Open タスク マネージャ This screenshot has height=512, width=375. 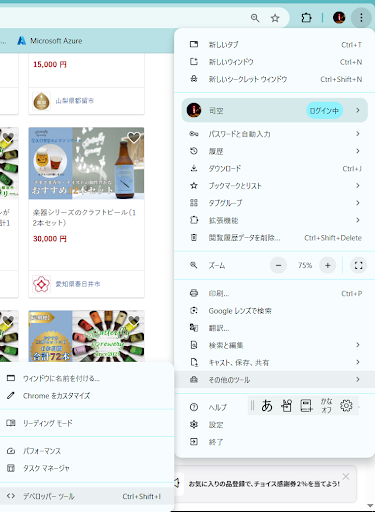point(87,468)
